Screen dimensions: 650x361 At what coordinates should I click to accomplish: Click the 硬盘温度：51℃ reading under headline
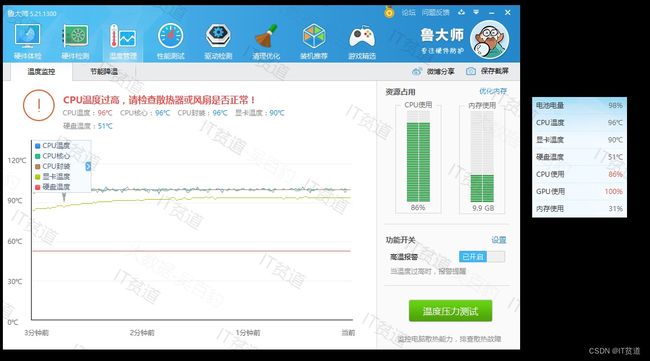pos(87,126)
